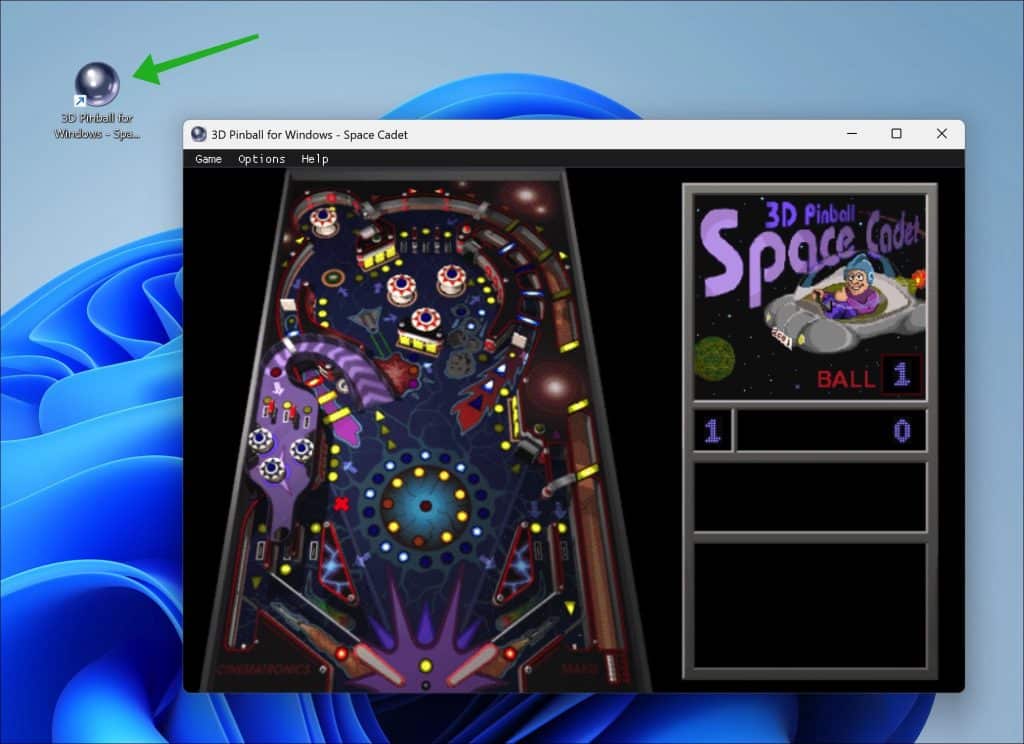Click the score value 0
Image resolution: width=1024 pixels, height=744 pixels.
pos(902,431)
